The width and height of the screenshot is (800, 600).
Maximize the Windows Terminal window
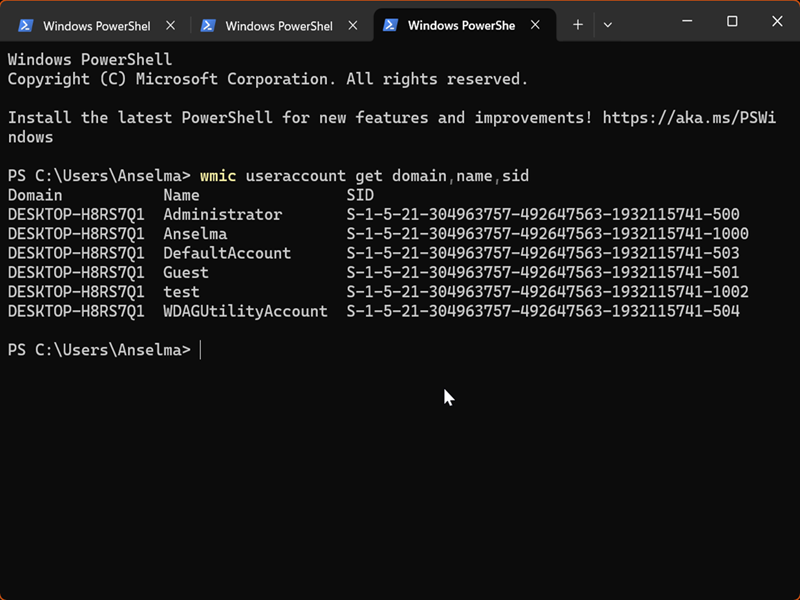[732, 21]
